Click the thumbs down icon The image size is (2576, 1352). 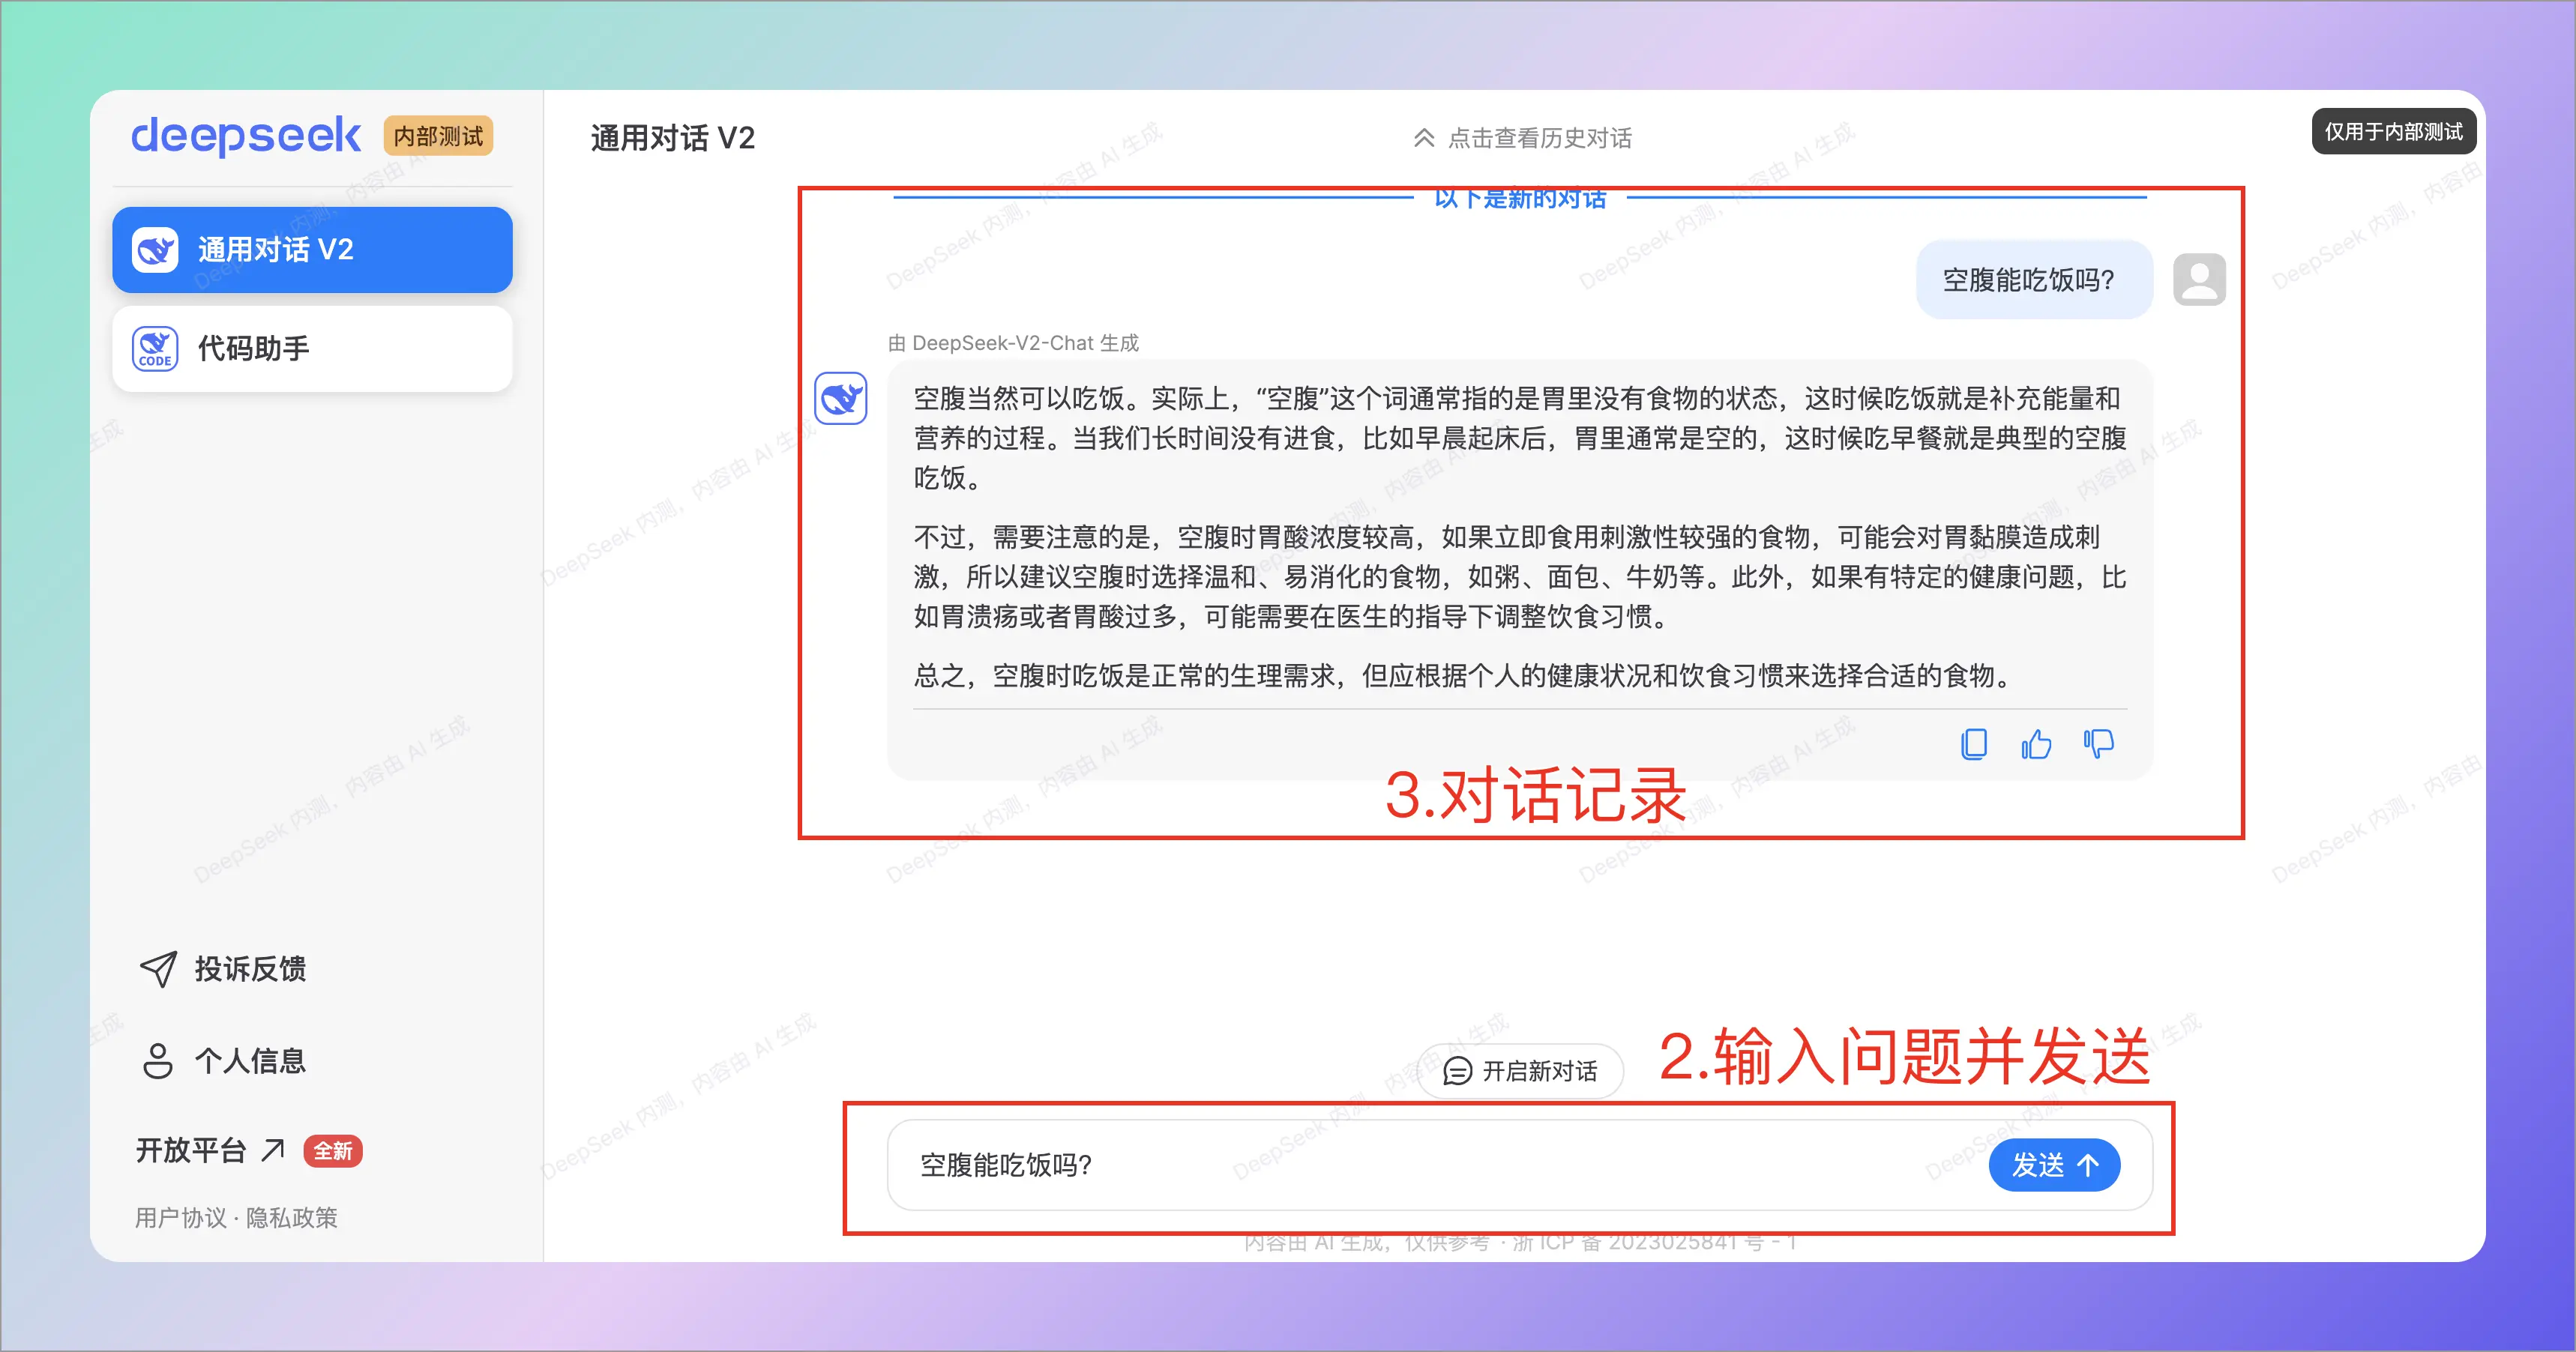pyautogui.click(x=2098, y=744)
